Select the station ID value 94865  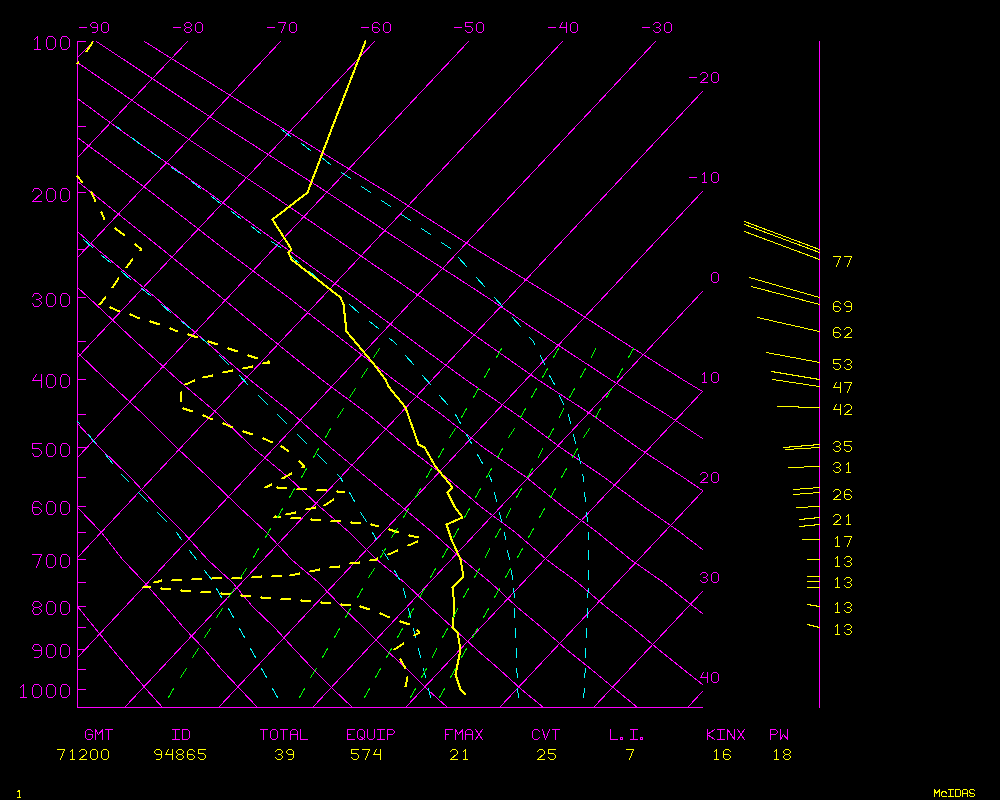point(180,755)
